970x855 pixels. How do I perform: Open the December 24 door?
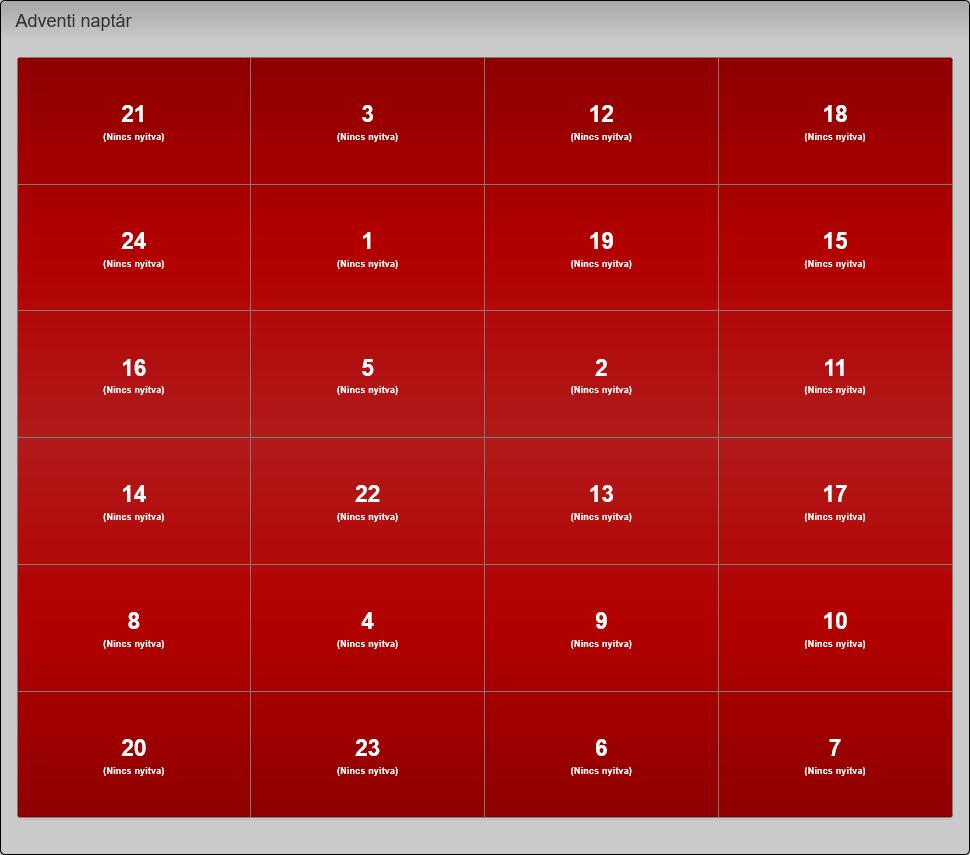pyautogui.click(x=134, y=248)
